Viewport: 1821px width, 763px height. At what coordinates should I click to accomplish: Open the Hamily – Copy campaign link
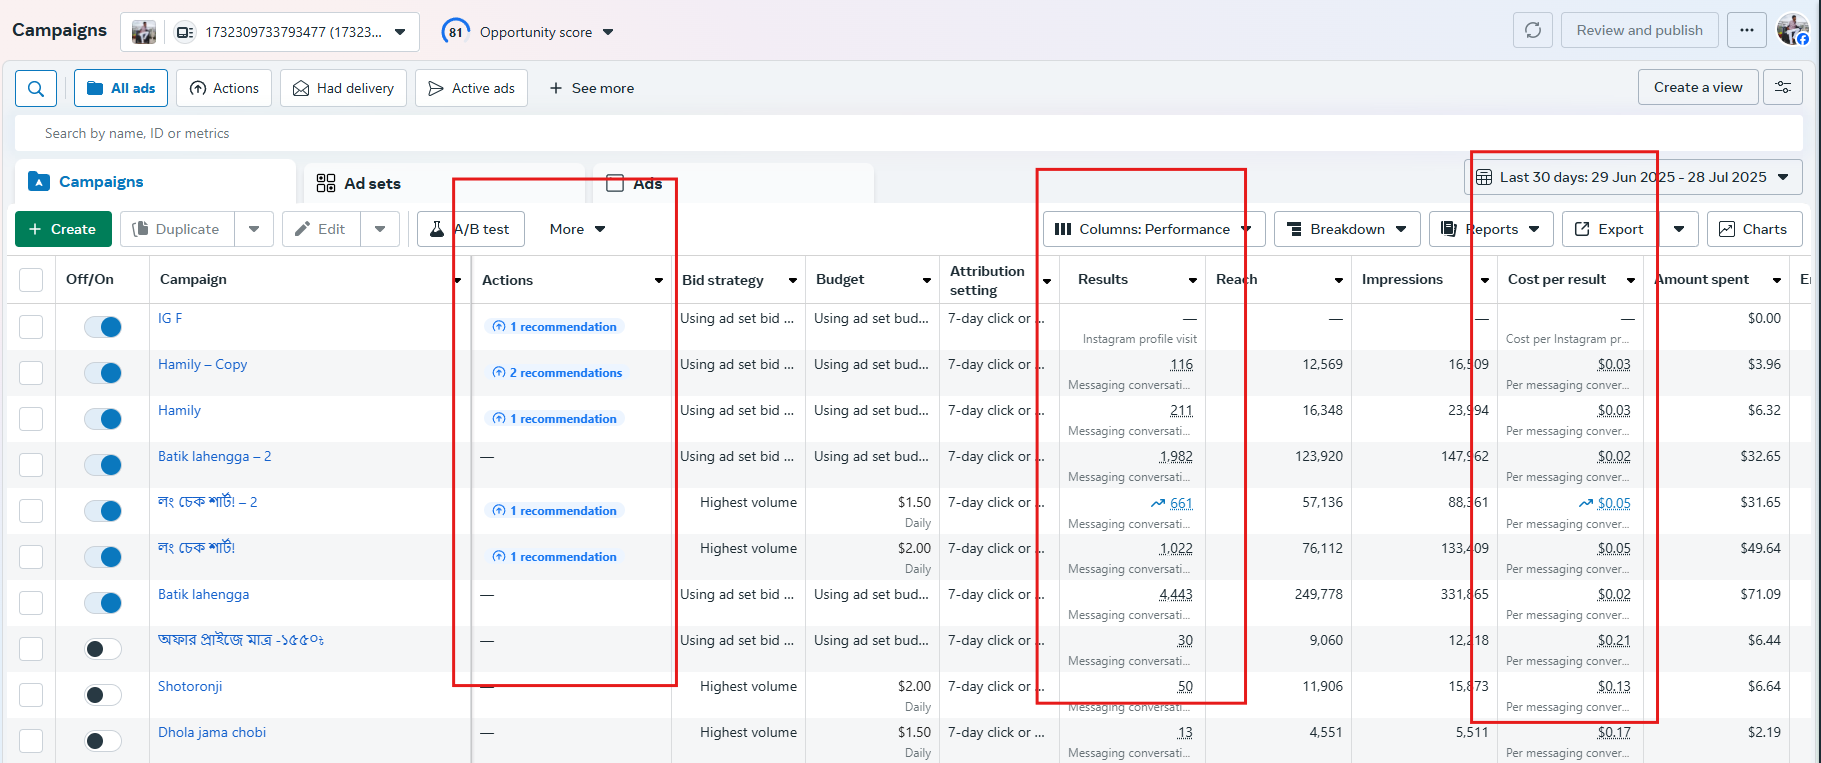[202, 364]
